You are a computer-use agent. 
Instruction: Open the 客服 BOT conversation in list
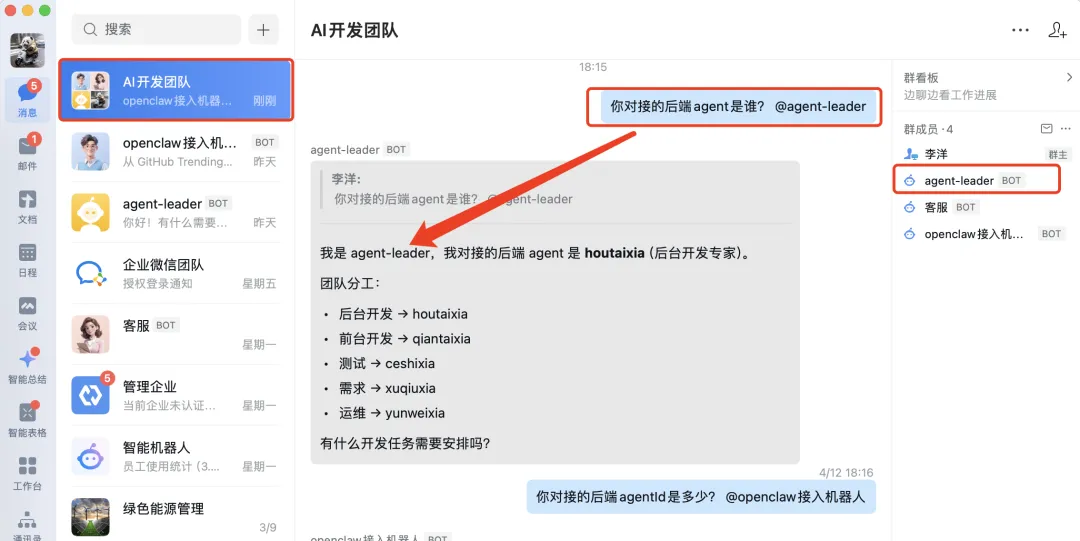tap(176, 334)
